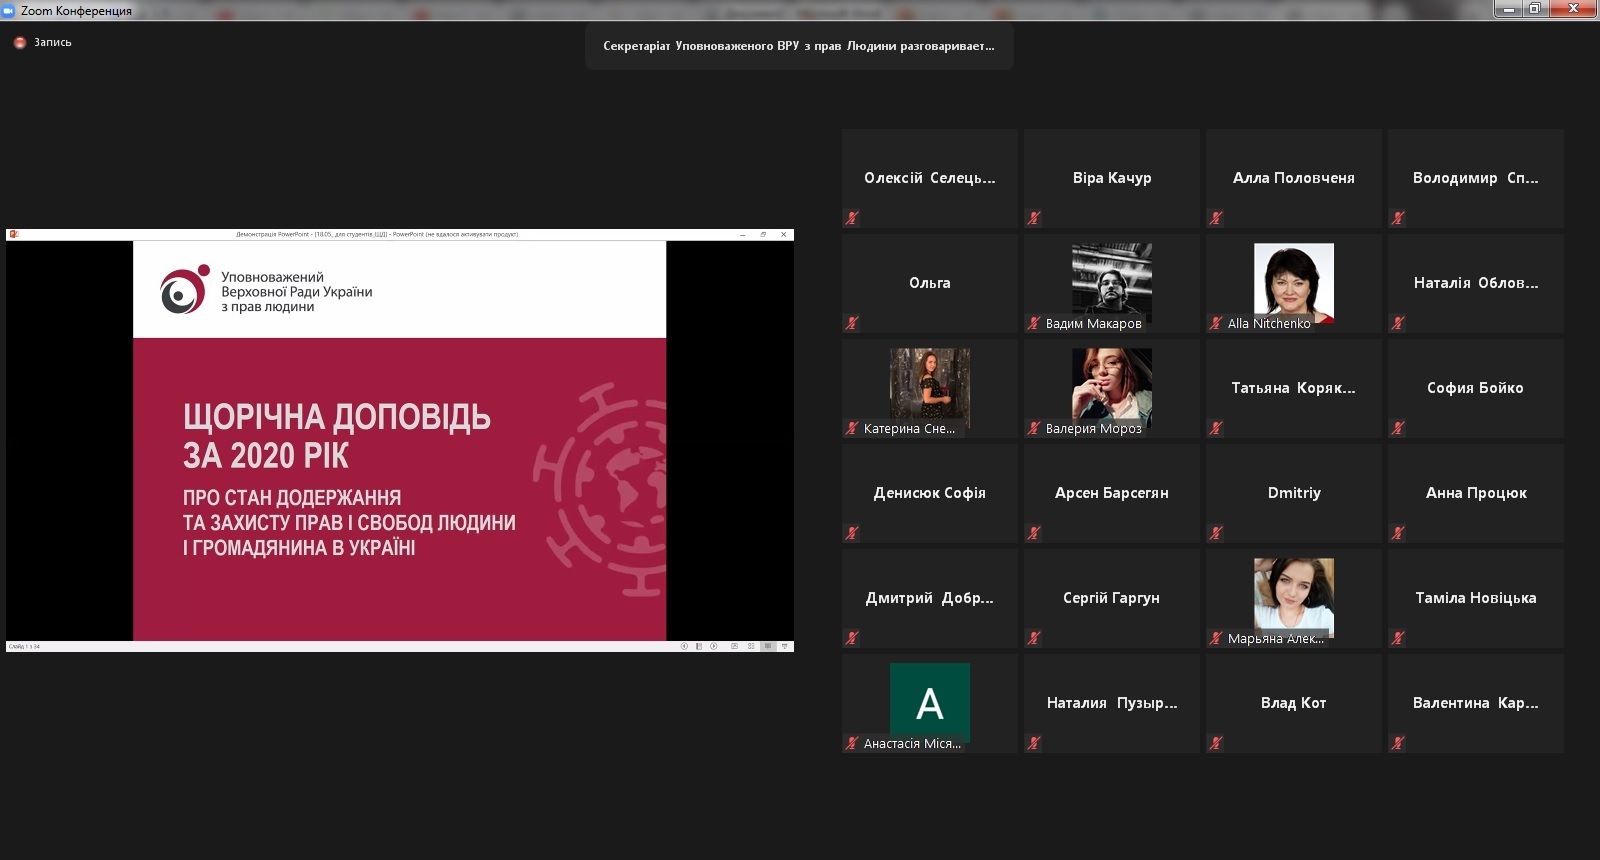Select София Бойко participant tile
Viewport: 1600px width, 860px height.
(1475, 388)
